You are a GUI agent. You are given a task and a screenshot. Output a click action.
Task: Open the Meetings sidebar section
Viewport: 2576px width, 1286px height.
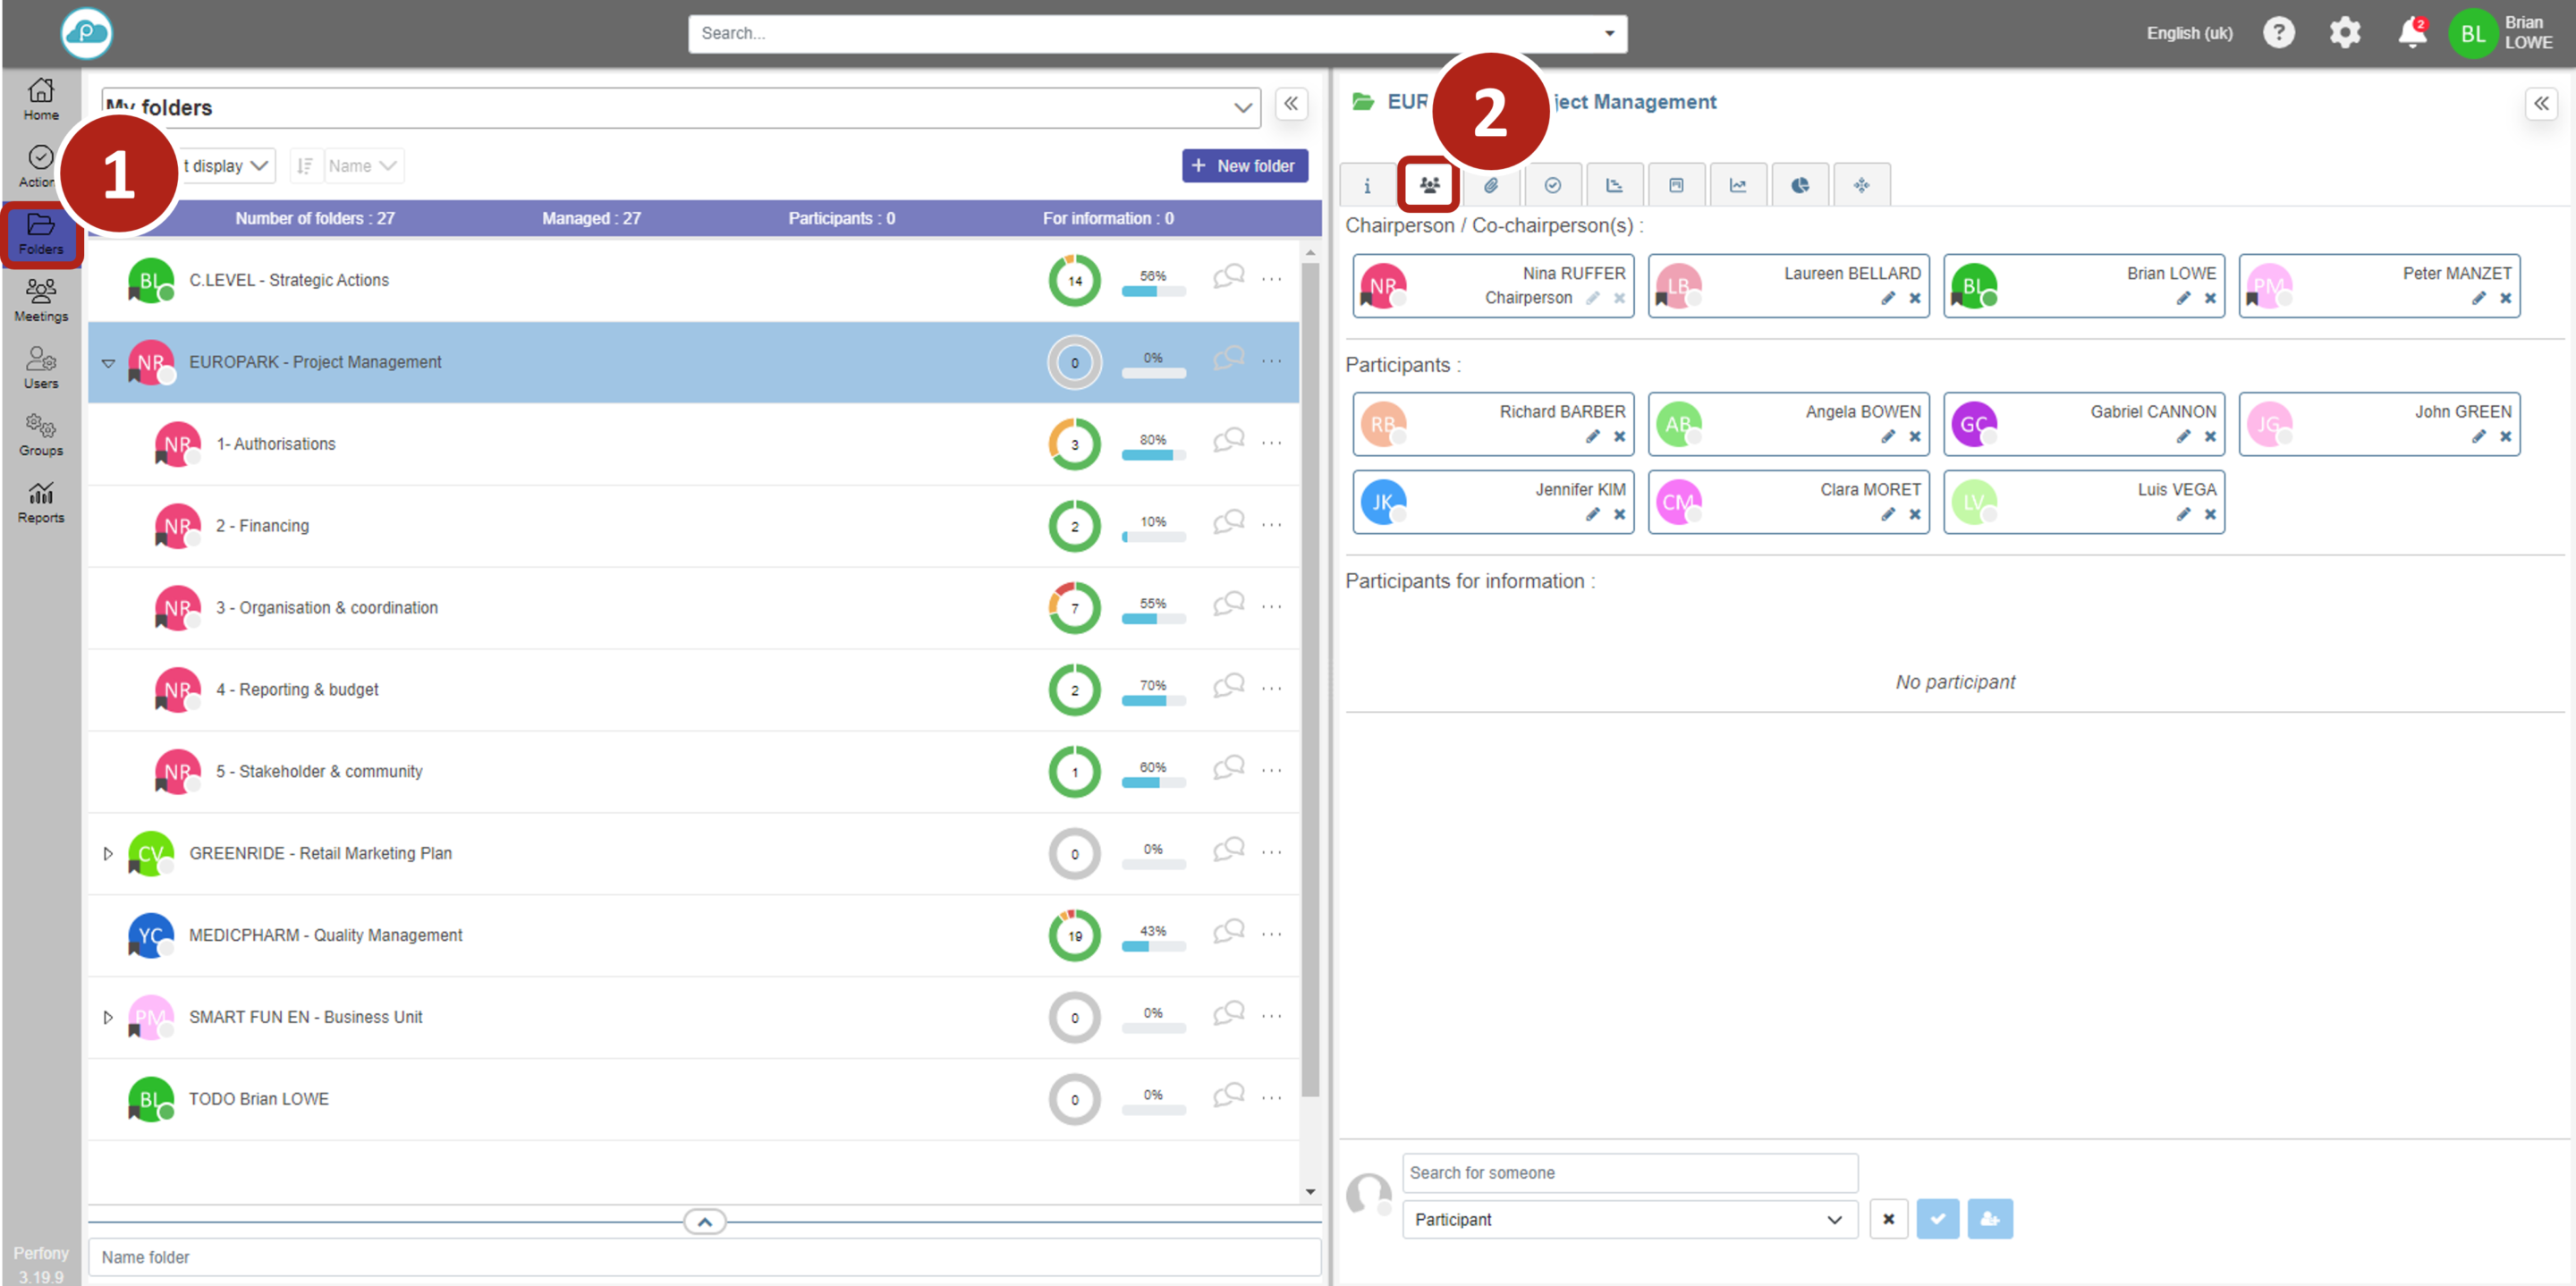[41, 299]
